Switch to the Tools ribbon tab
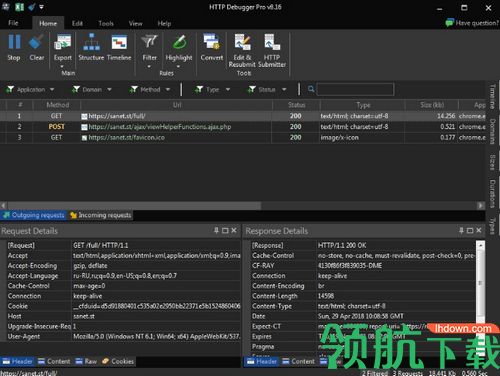 (106, 23)
